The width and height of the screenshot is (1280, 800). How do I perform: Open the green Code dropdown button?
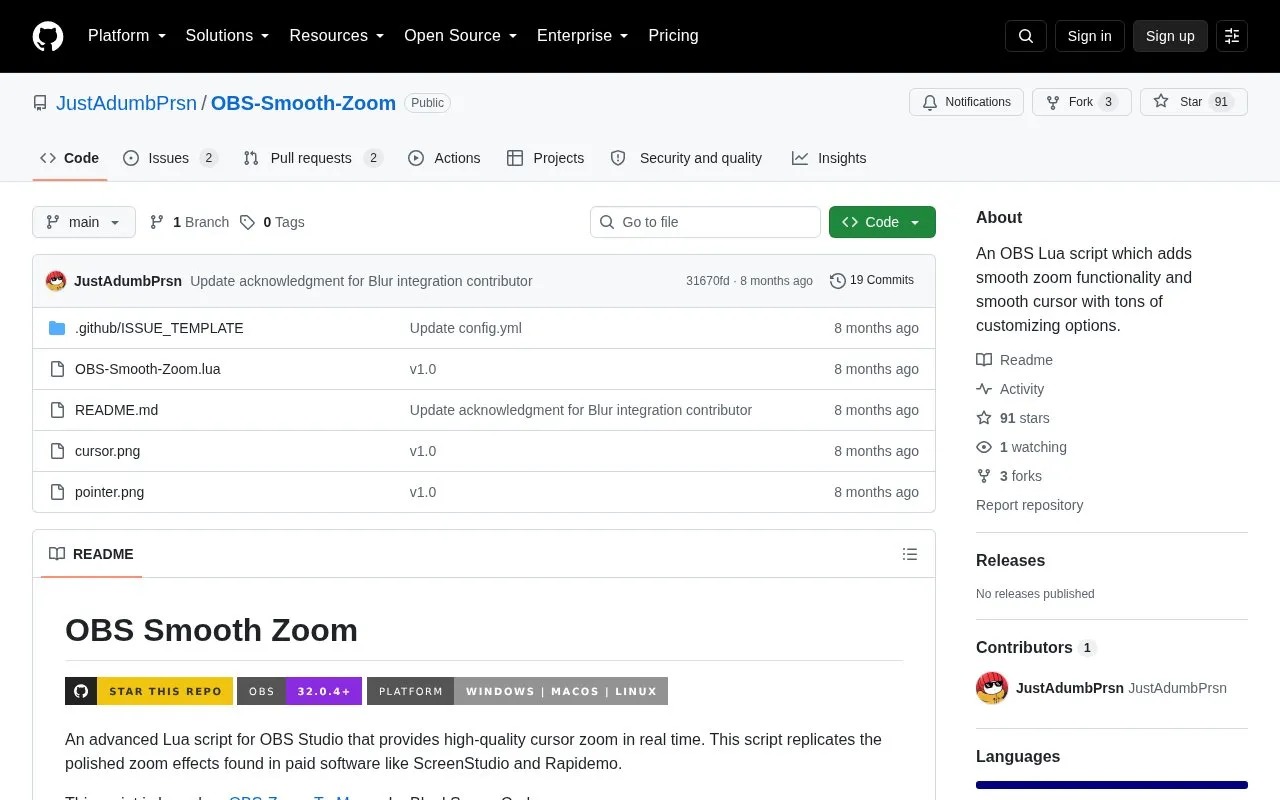coord(882,222)
